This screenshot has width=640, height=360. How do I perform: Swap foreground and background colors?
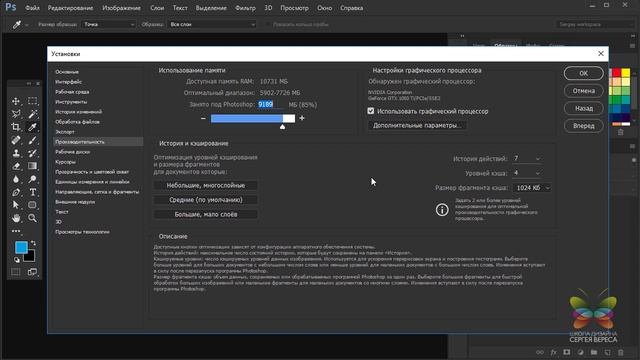click(x=33, y=243)
